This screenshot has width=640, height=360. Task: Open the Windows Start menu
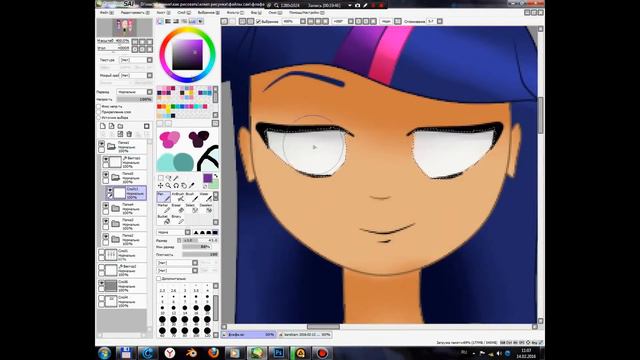104,353
